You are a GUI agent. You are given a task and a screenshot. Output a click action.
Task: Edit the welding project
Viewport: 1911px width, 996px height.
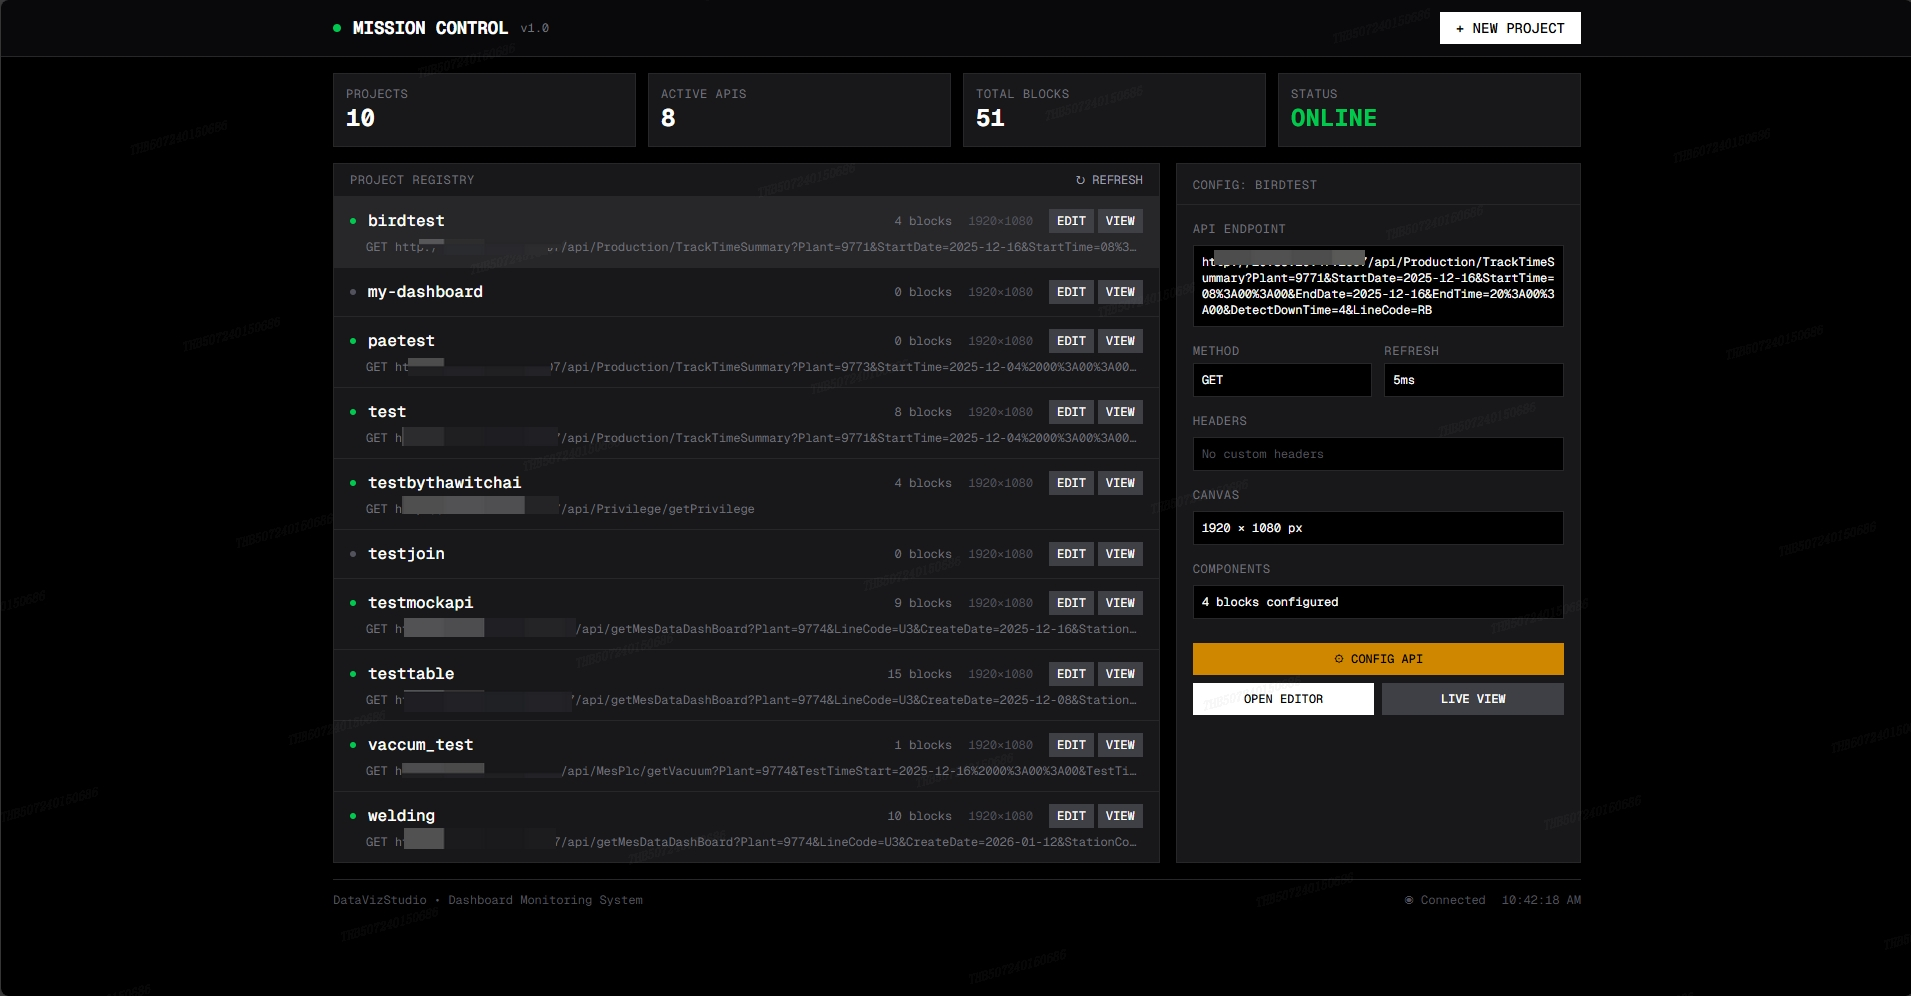coord(1071,816)
